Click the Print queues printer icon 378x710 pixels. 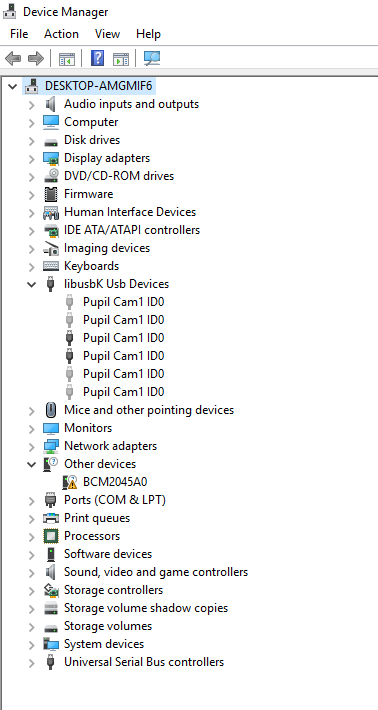51,518
